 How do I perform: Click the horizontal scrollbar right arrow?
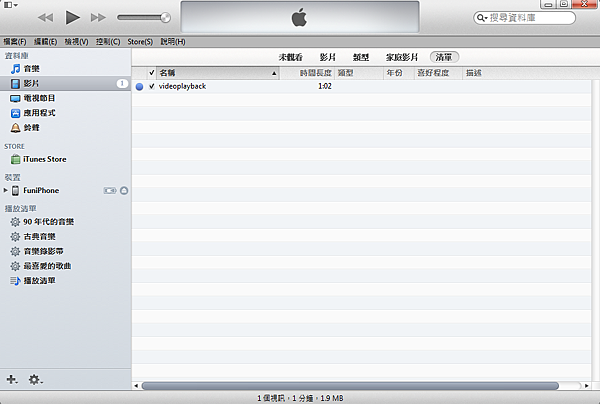coord(587,386)
